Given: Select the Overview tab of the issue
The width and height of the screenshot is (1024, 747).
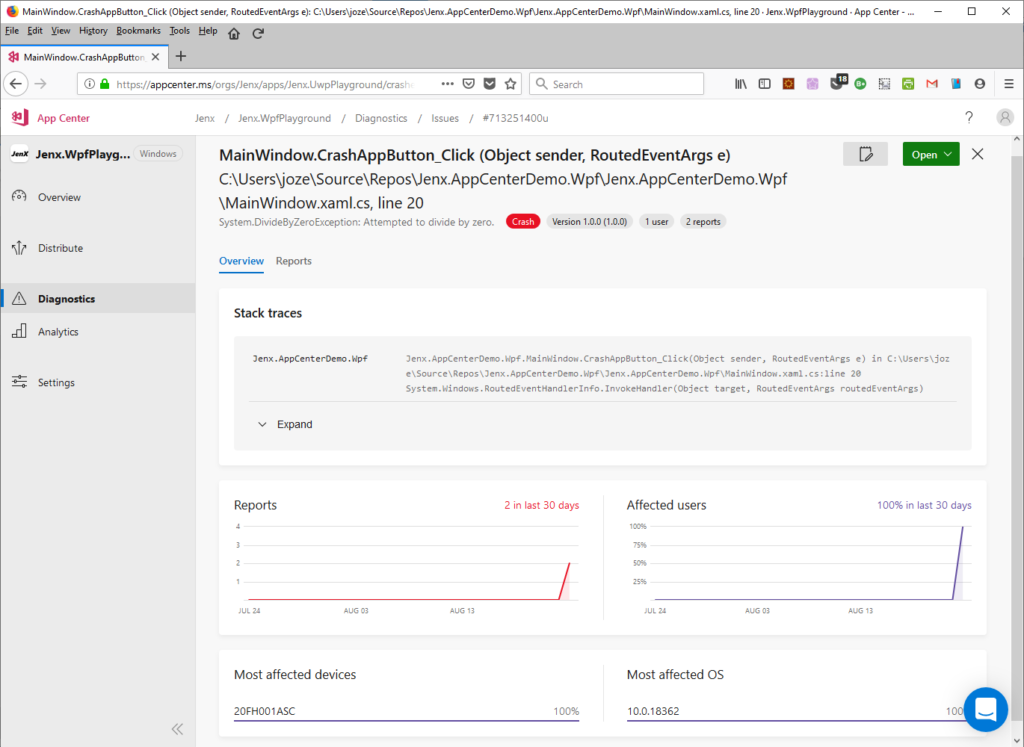Looking at the screenshot, I should [242, 261].
